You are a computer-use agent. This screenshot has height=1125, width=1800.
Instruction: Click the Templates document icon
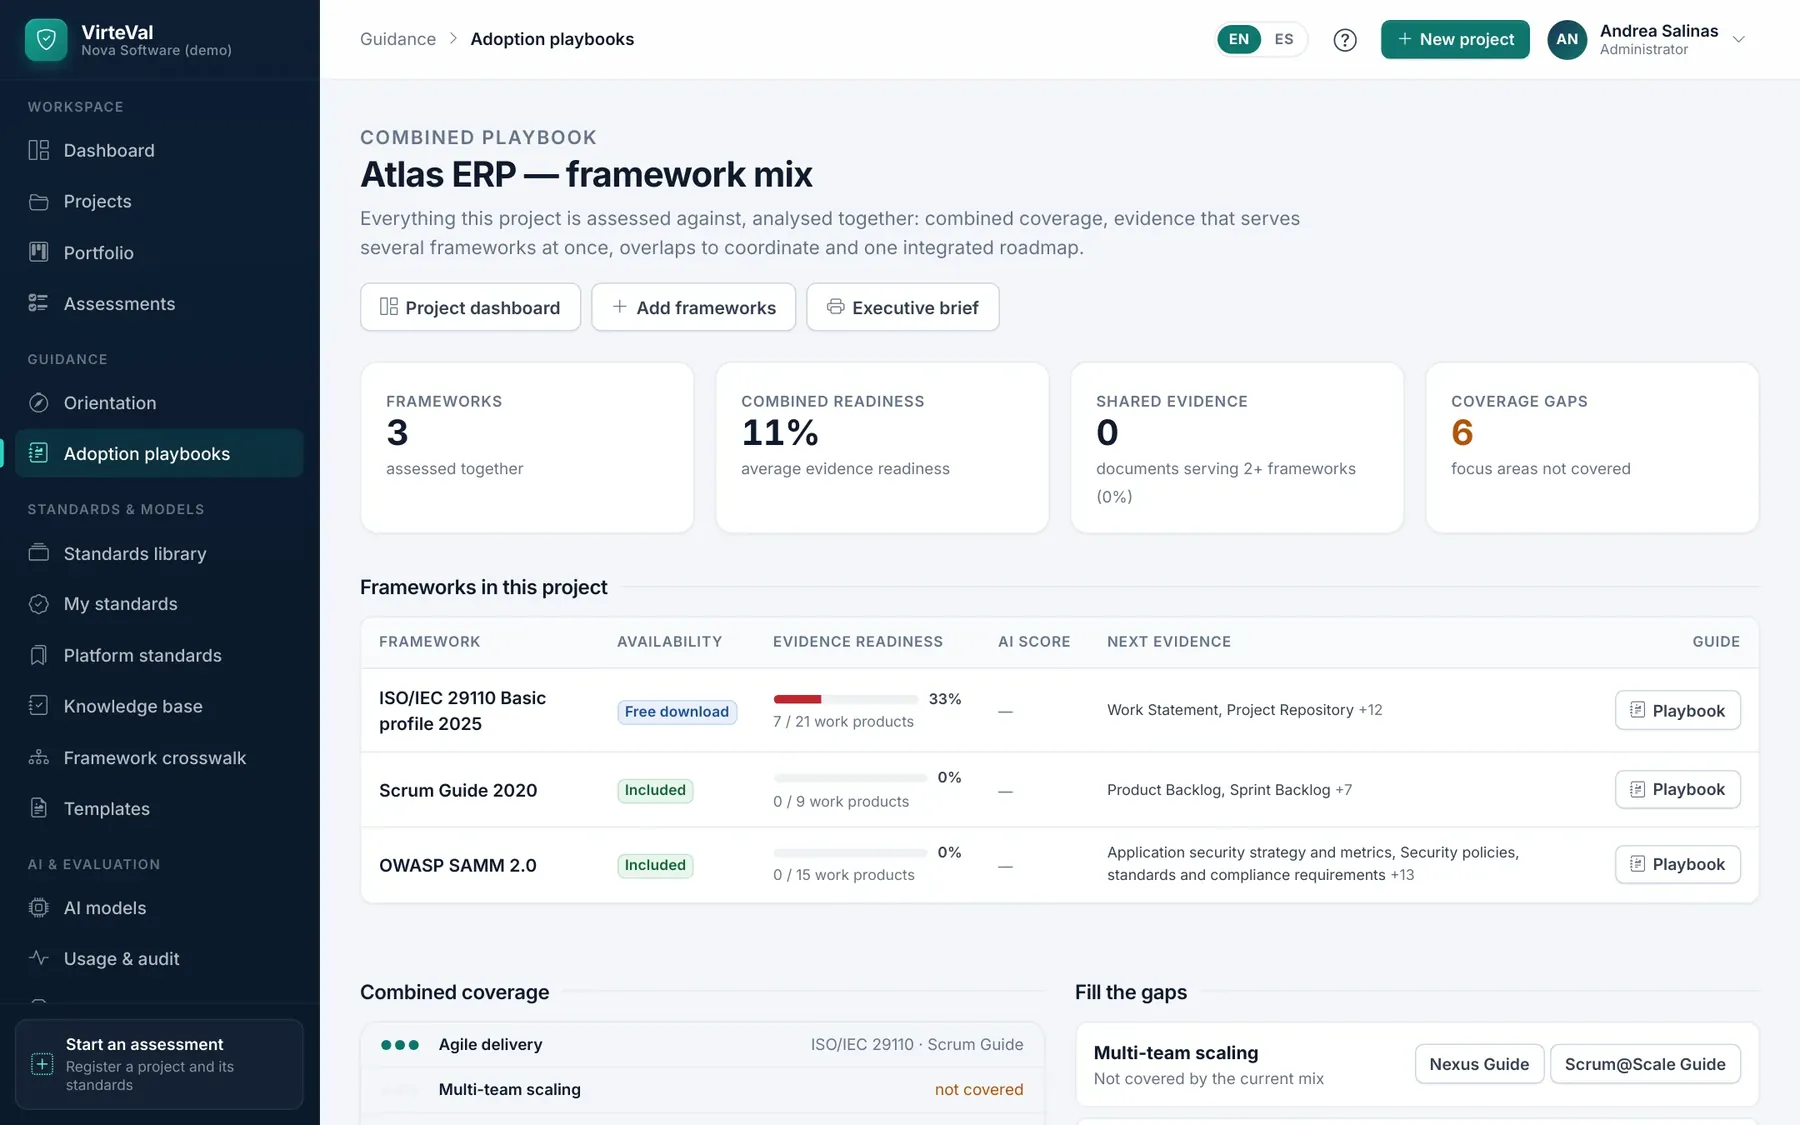point(39,808)
